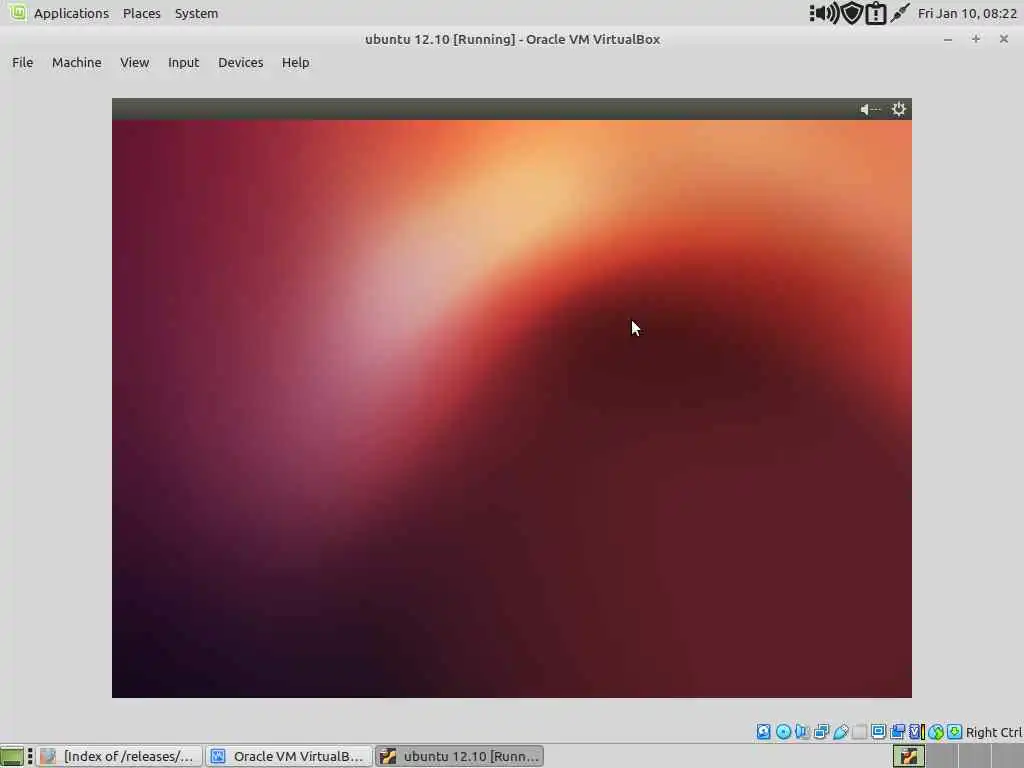
Task: Minimize the ubuntu 12.10 VirtualBox window
Action: coord(948,39)
